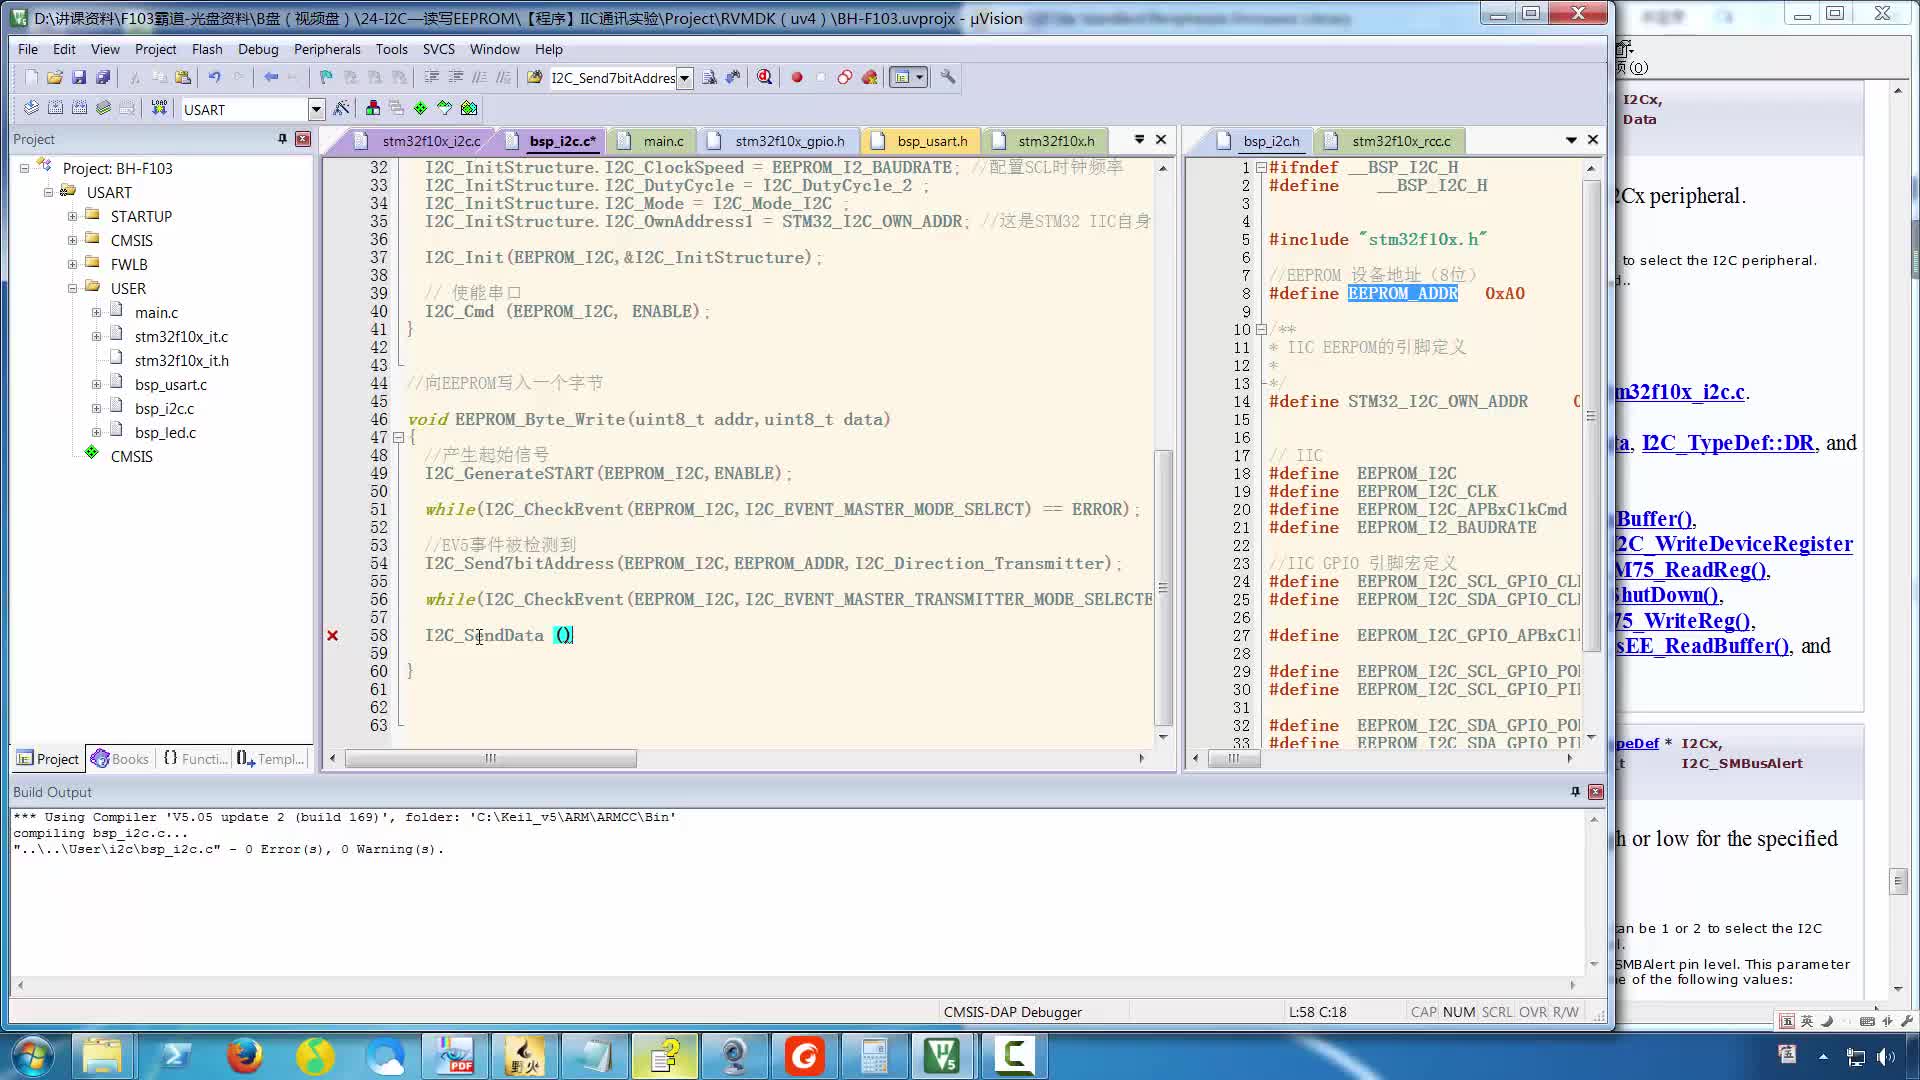The image size is (1920, 1080).
Task: Click the Rebuild all target files icon
Action: click(x=79, y=108)
